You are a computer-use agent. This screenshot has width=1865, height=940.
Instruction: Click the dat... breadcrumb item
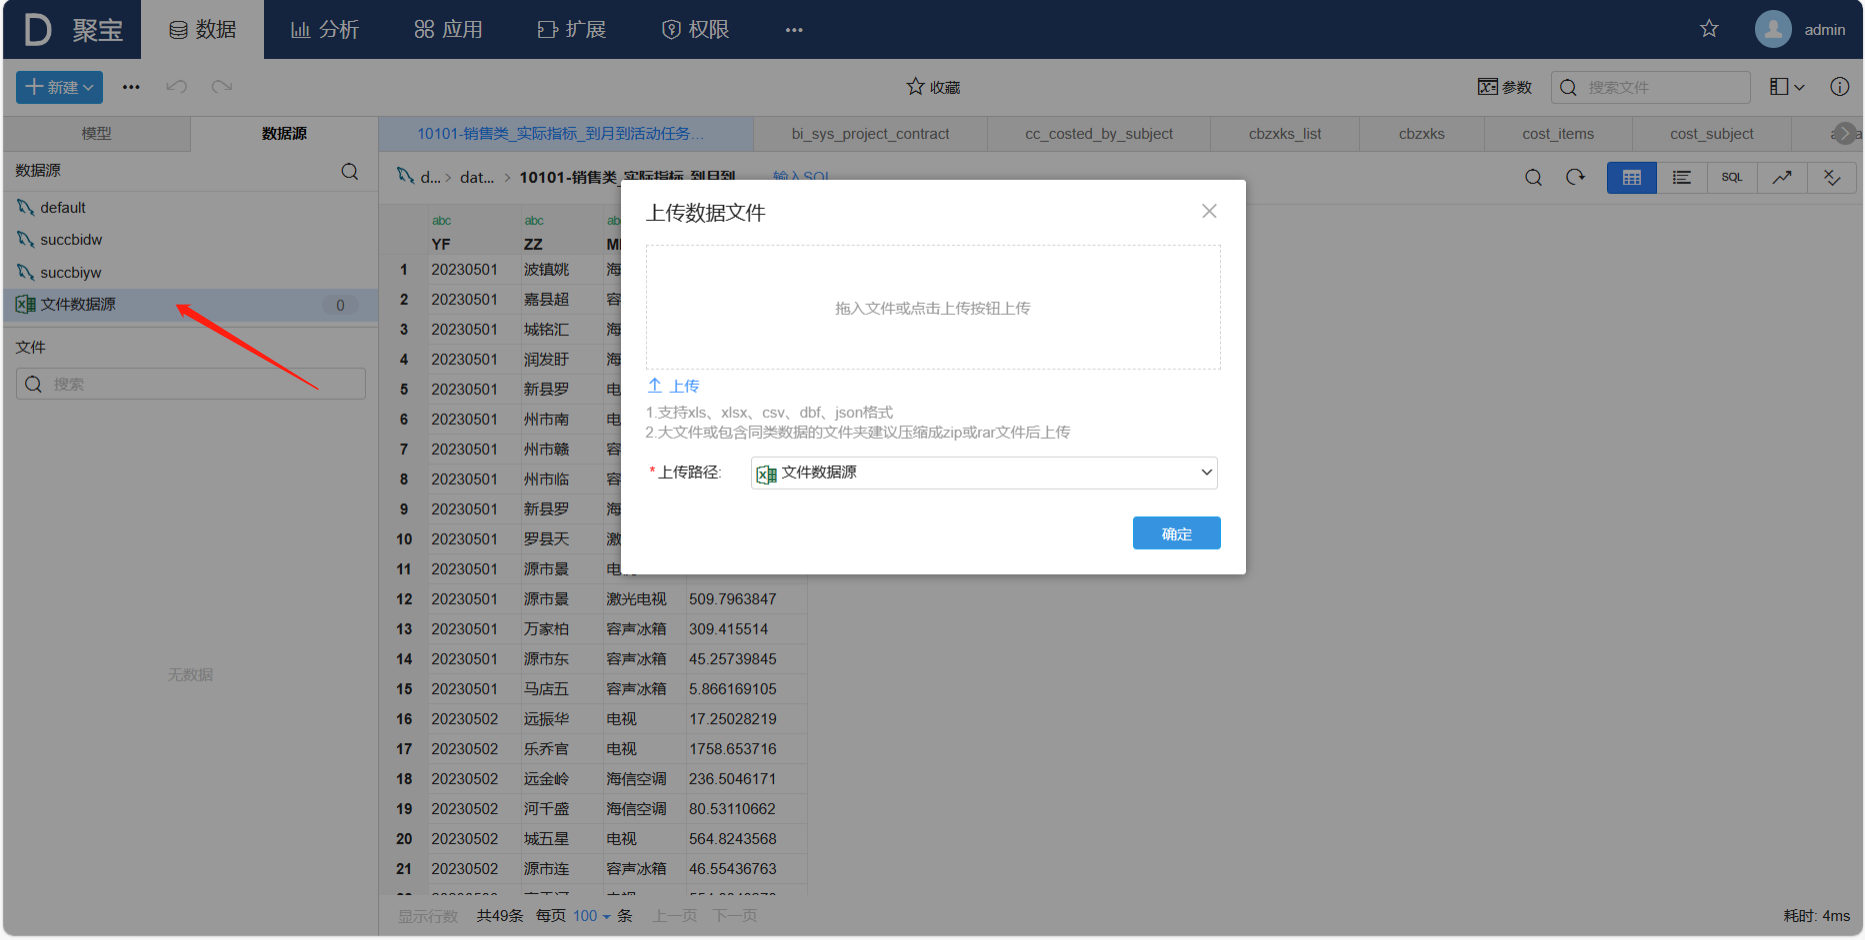477,178
